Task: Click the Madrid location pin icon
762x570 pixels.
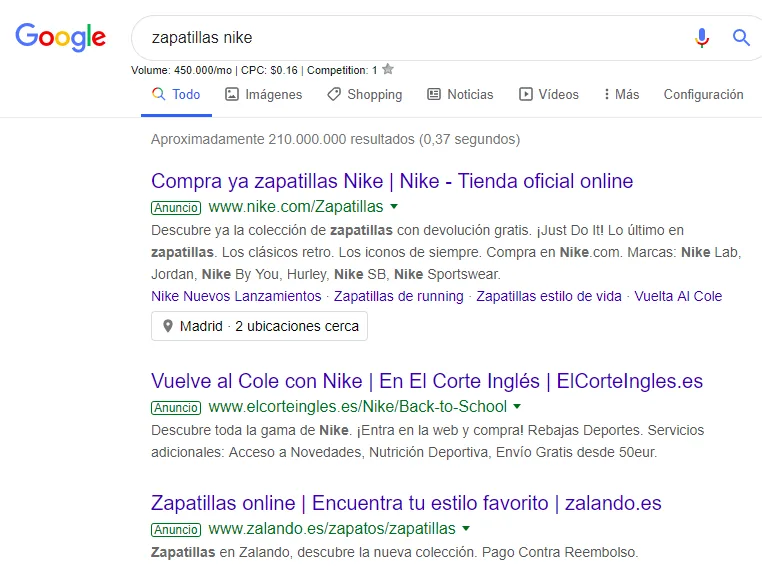Action: [x=168, y=326]
